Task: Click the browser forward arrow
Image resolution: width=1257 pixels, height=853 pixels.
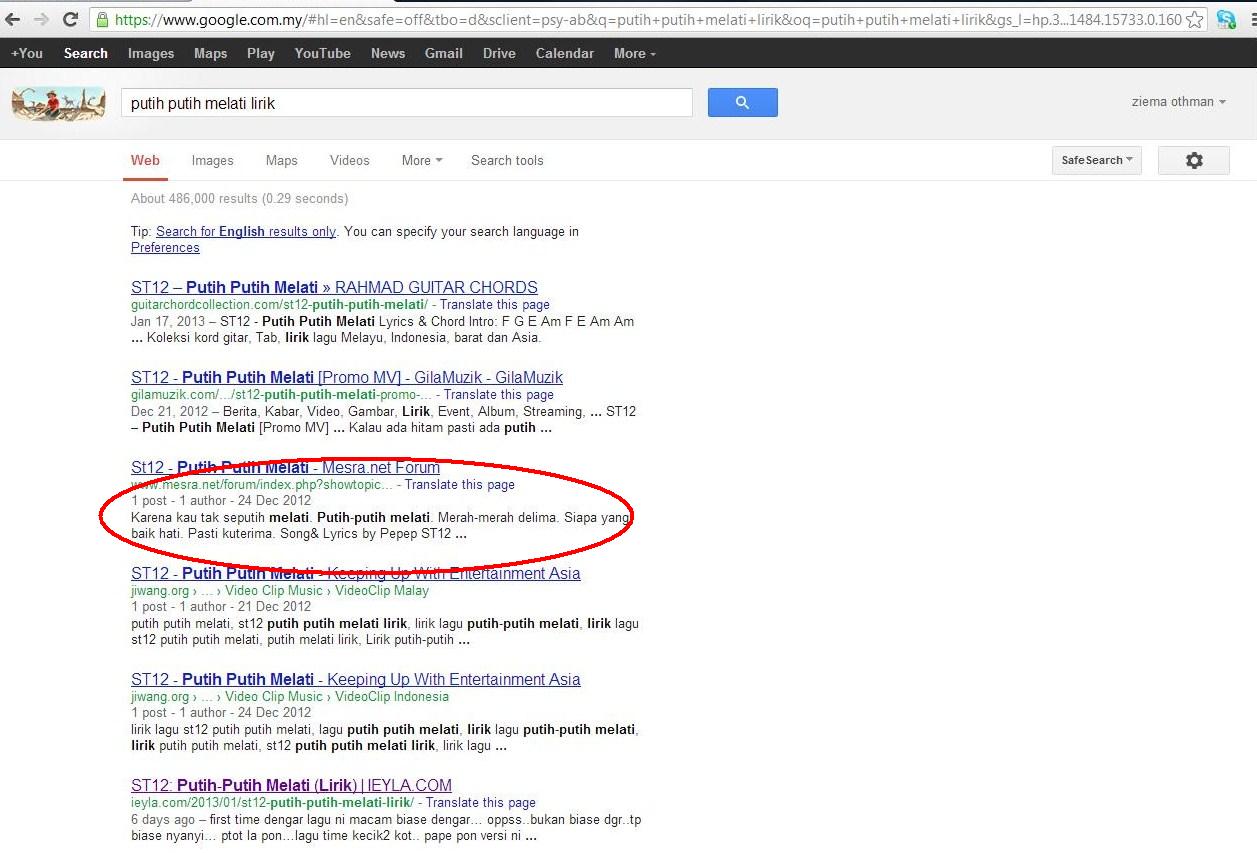Action: click(41, 19)
